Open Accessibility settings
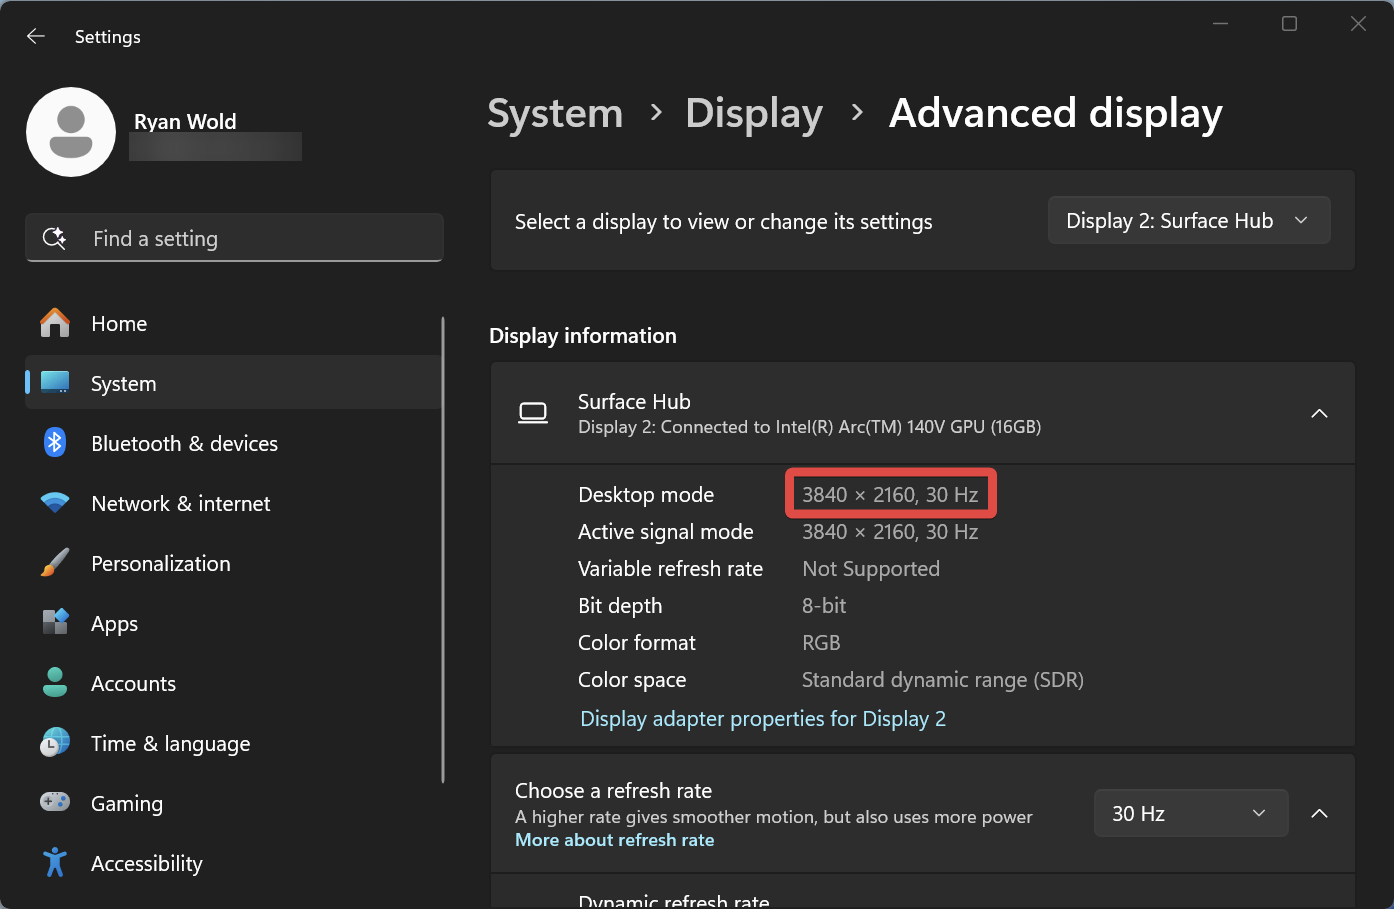 pyautogui.click(x=146, y=863)
